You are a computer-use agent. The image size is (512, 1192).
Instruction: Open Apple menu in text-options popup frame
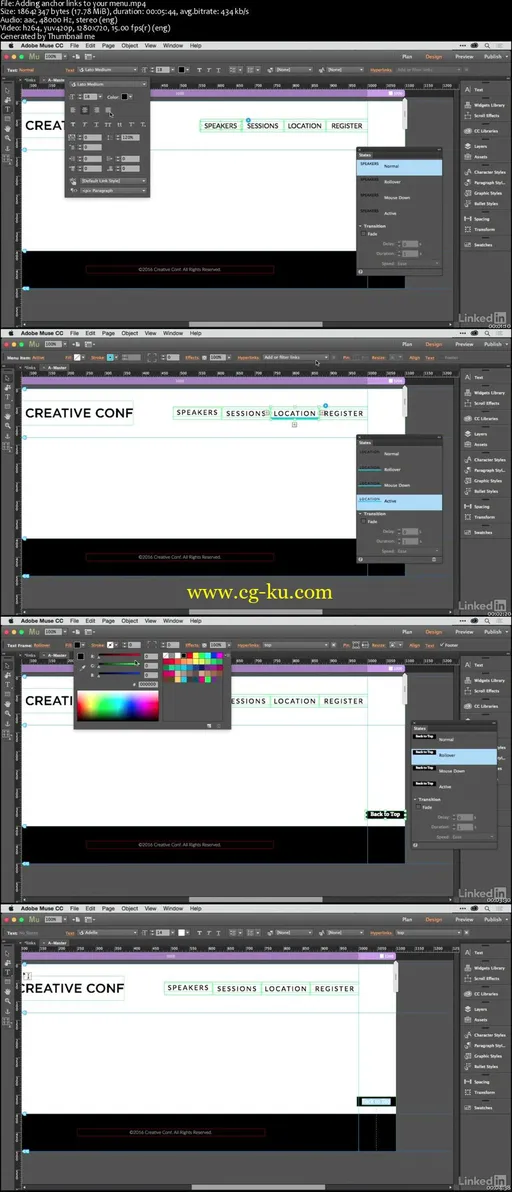coord(11,46)
